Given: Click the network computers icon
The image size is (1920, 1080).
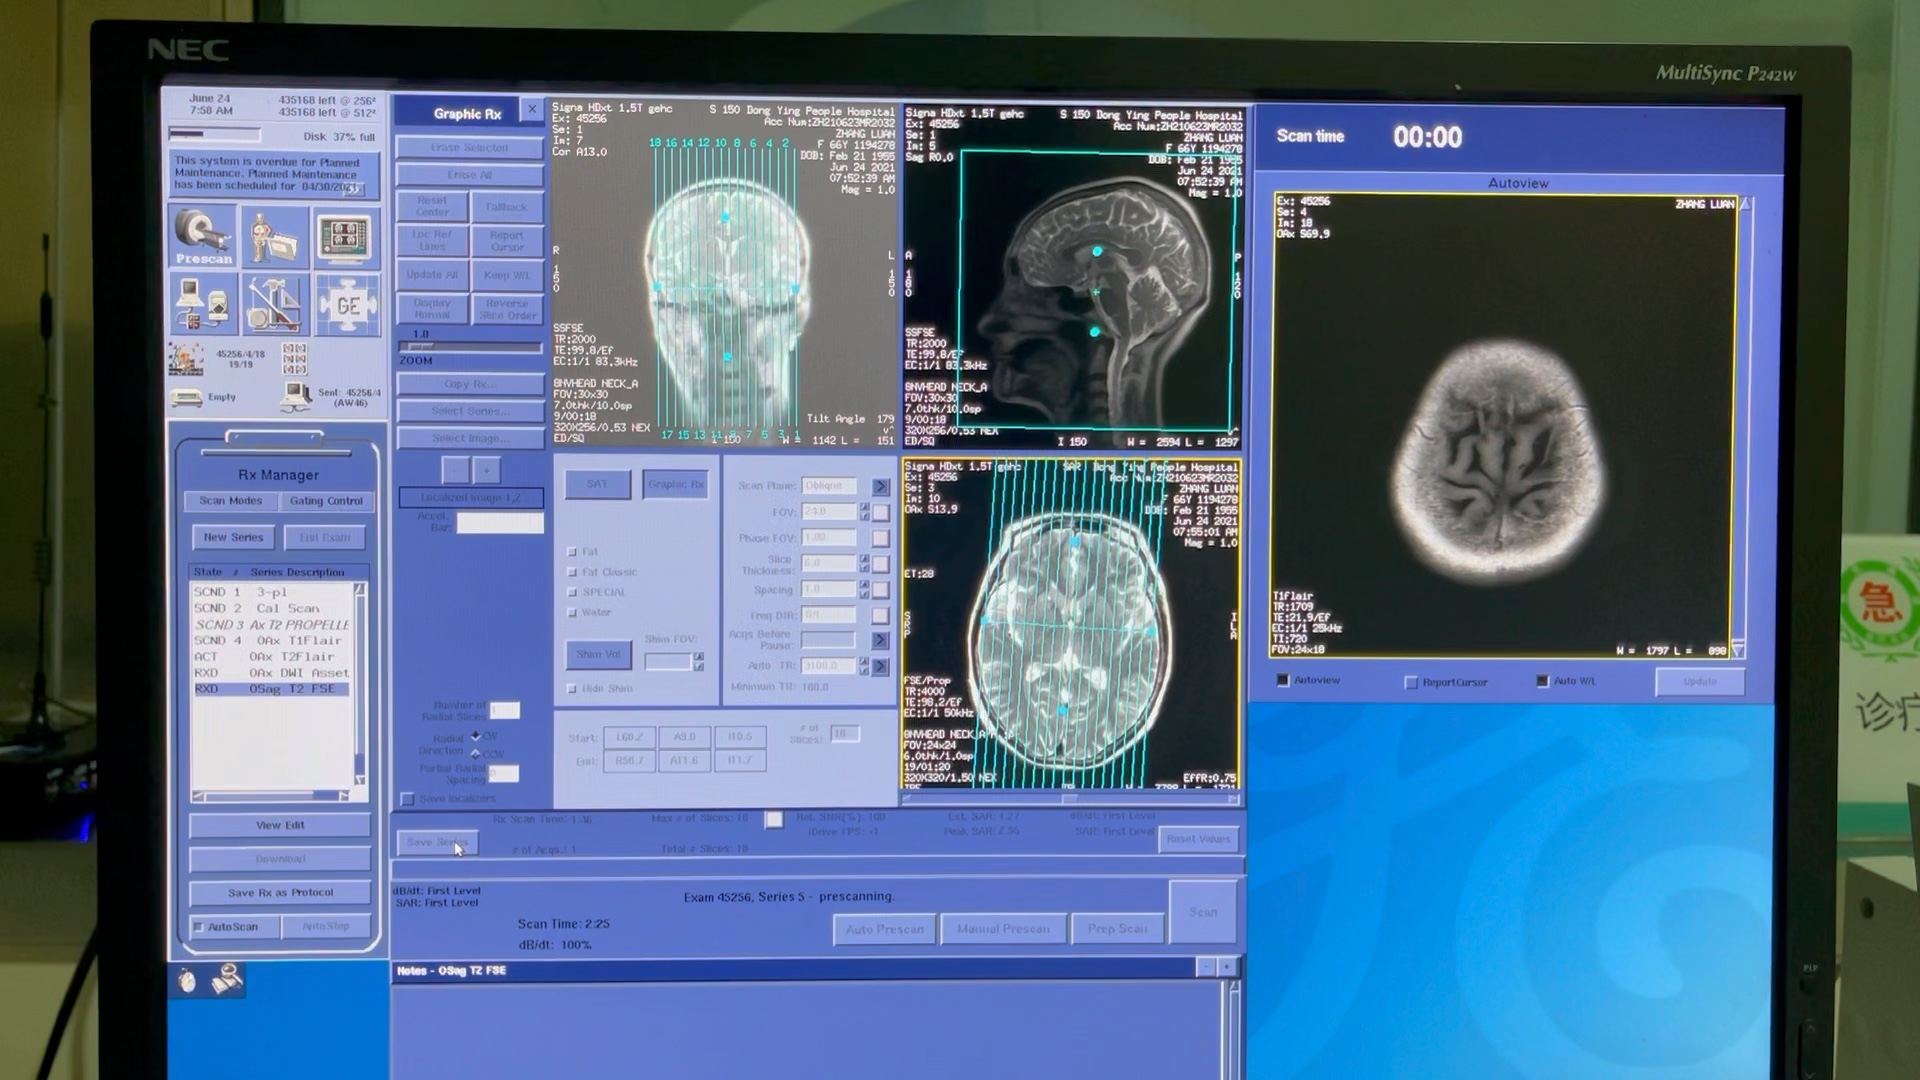Looking at the screenshot, I should click(204, 304).
